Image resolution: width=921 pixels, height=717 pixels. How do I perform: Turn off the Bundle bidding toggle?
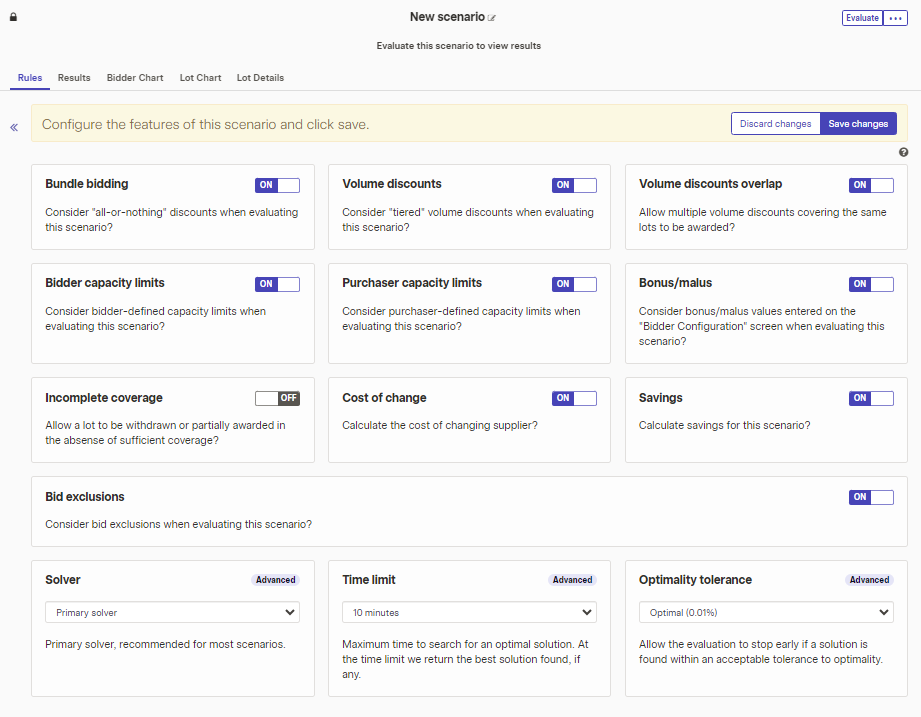(x=277, y=185)
